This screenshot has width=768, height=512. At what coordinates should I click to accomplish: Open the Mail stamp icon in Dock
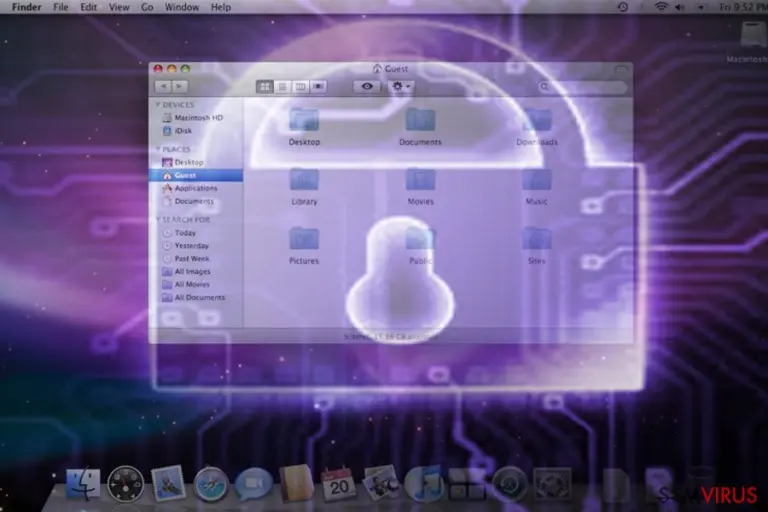coord(168,484)
